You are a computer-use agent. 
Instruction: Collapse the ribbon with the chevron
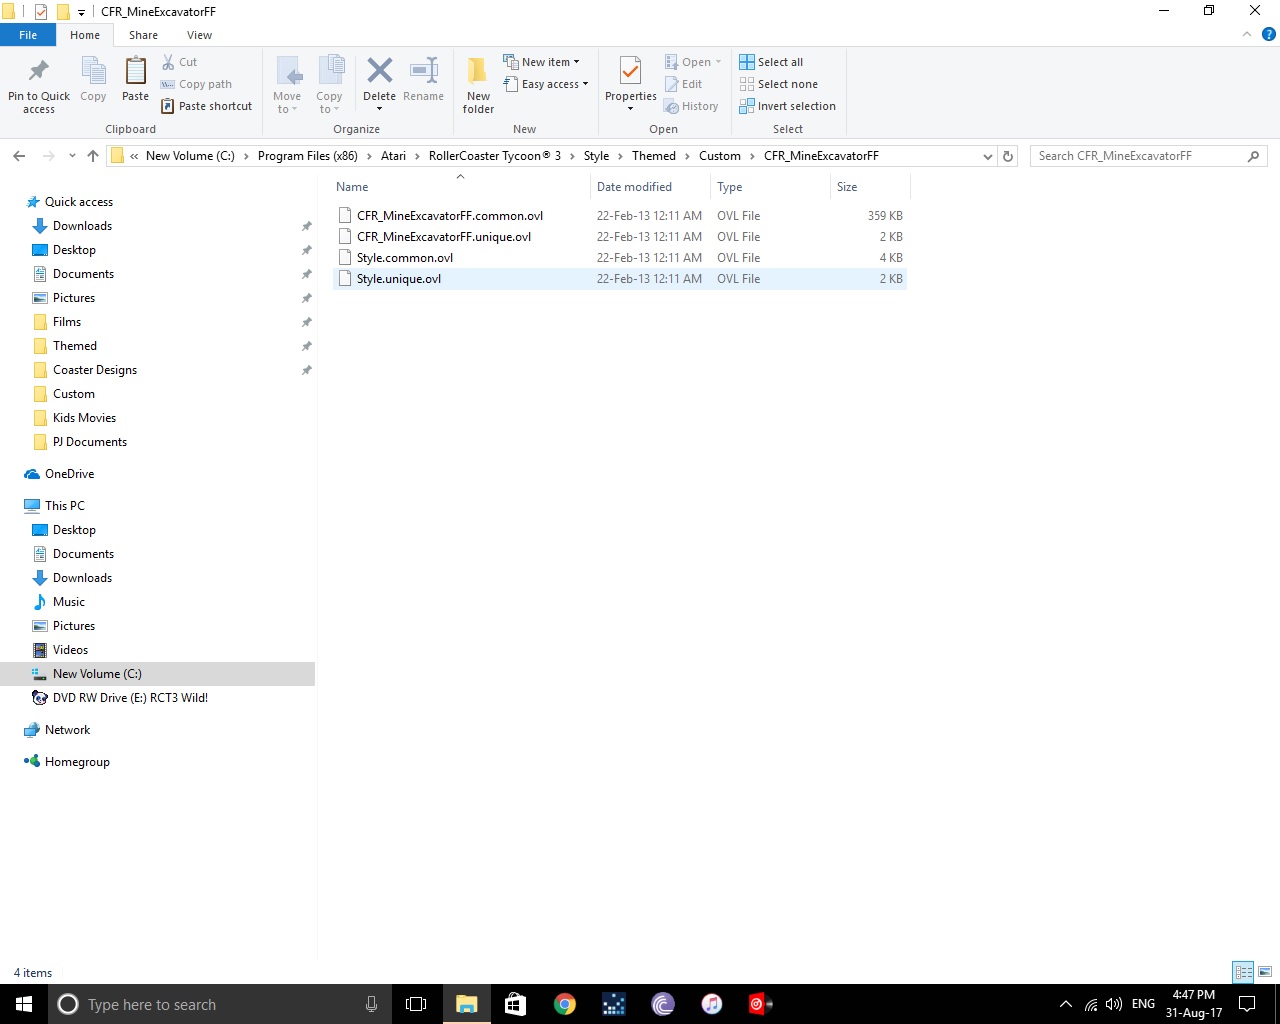point(1247,34)
